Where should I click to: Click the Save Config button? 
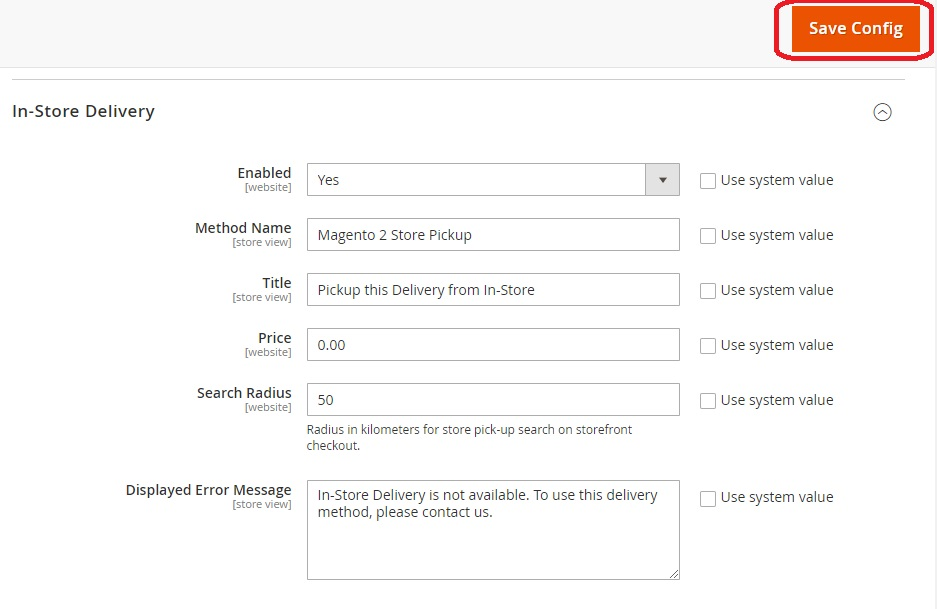click(x=855, y=29)
